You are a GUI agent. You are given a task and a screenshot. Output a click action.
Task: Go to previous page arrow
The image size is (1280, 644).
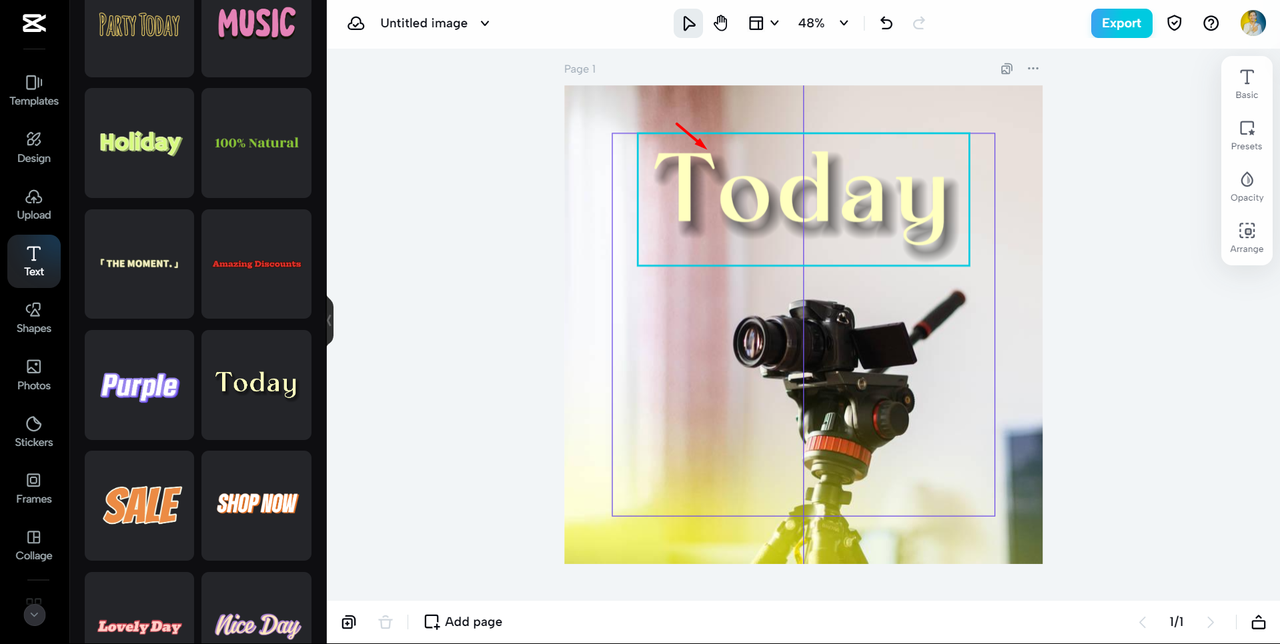tap(1142, 622)
